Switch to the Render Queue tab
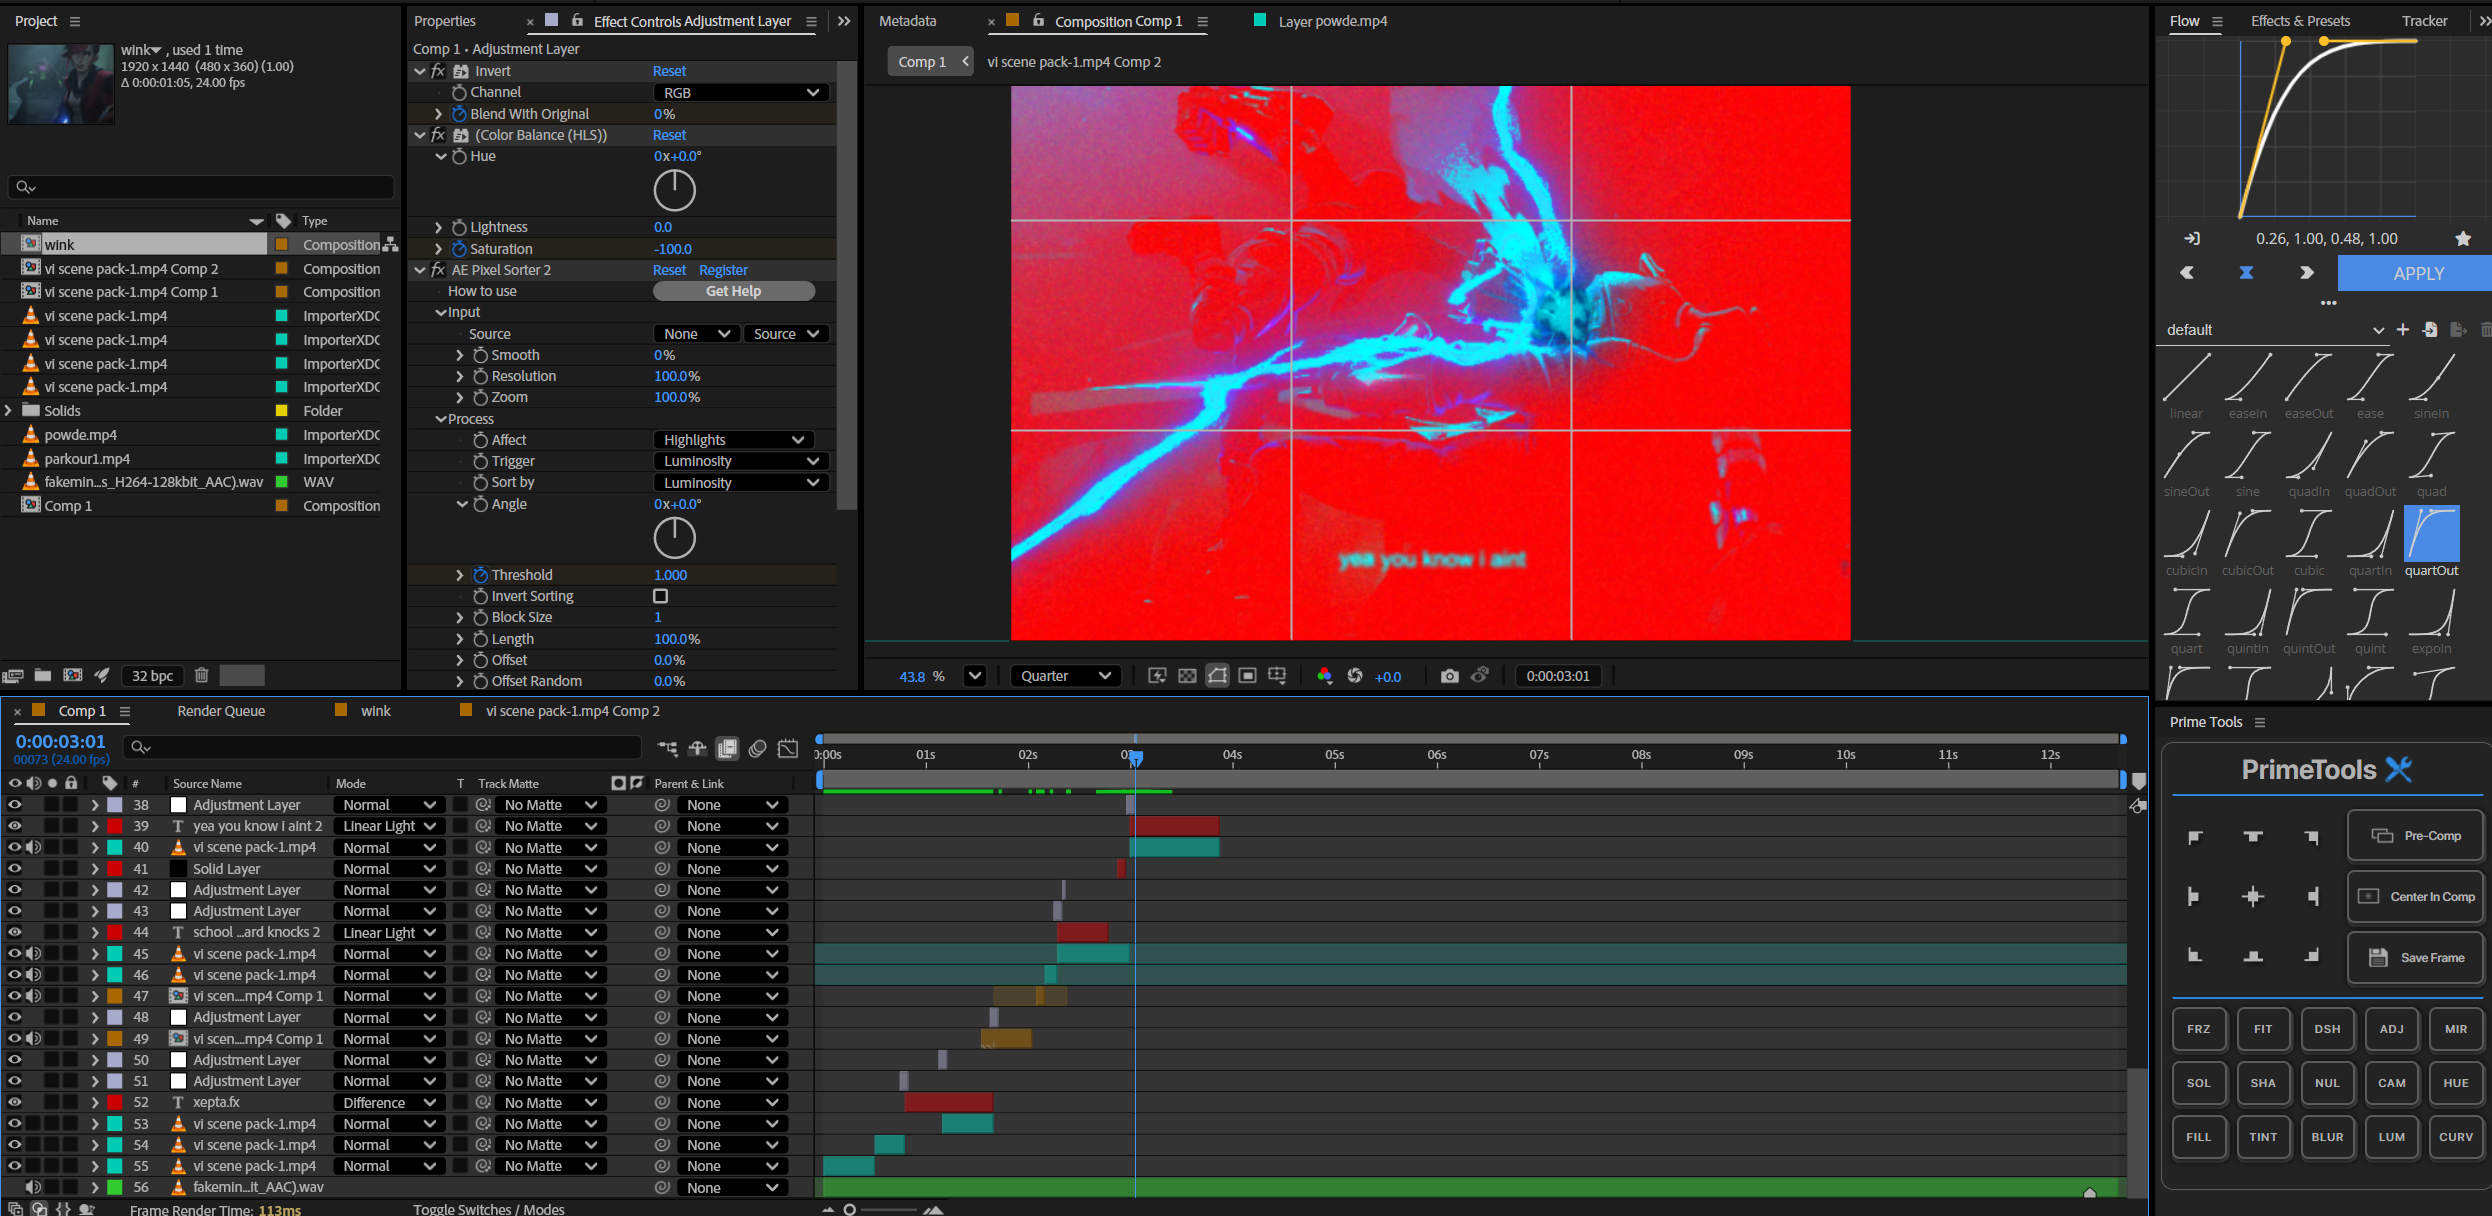 pyautogui.click(x=221, y=711)
